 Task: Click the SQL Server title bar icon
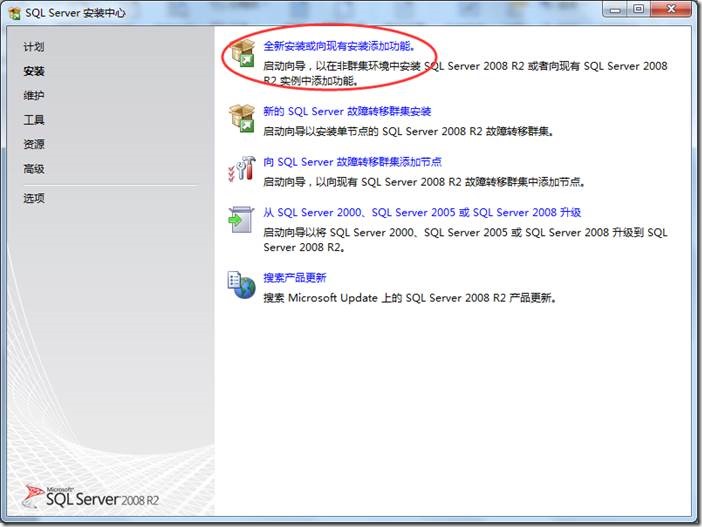(x=15, y=13)
